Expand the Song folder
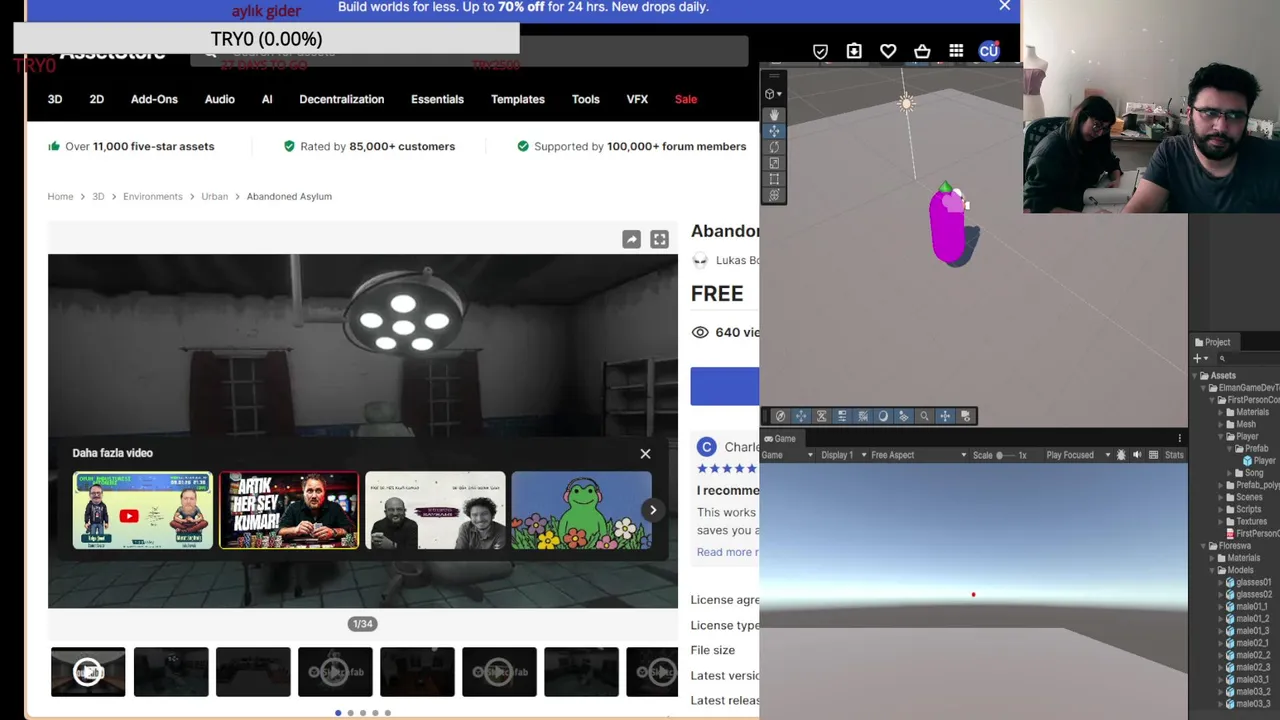The width and height of the screenshot is (1280, 720). [1232, 473]
